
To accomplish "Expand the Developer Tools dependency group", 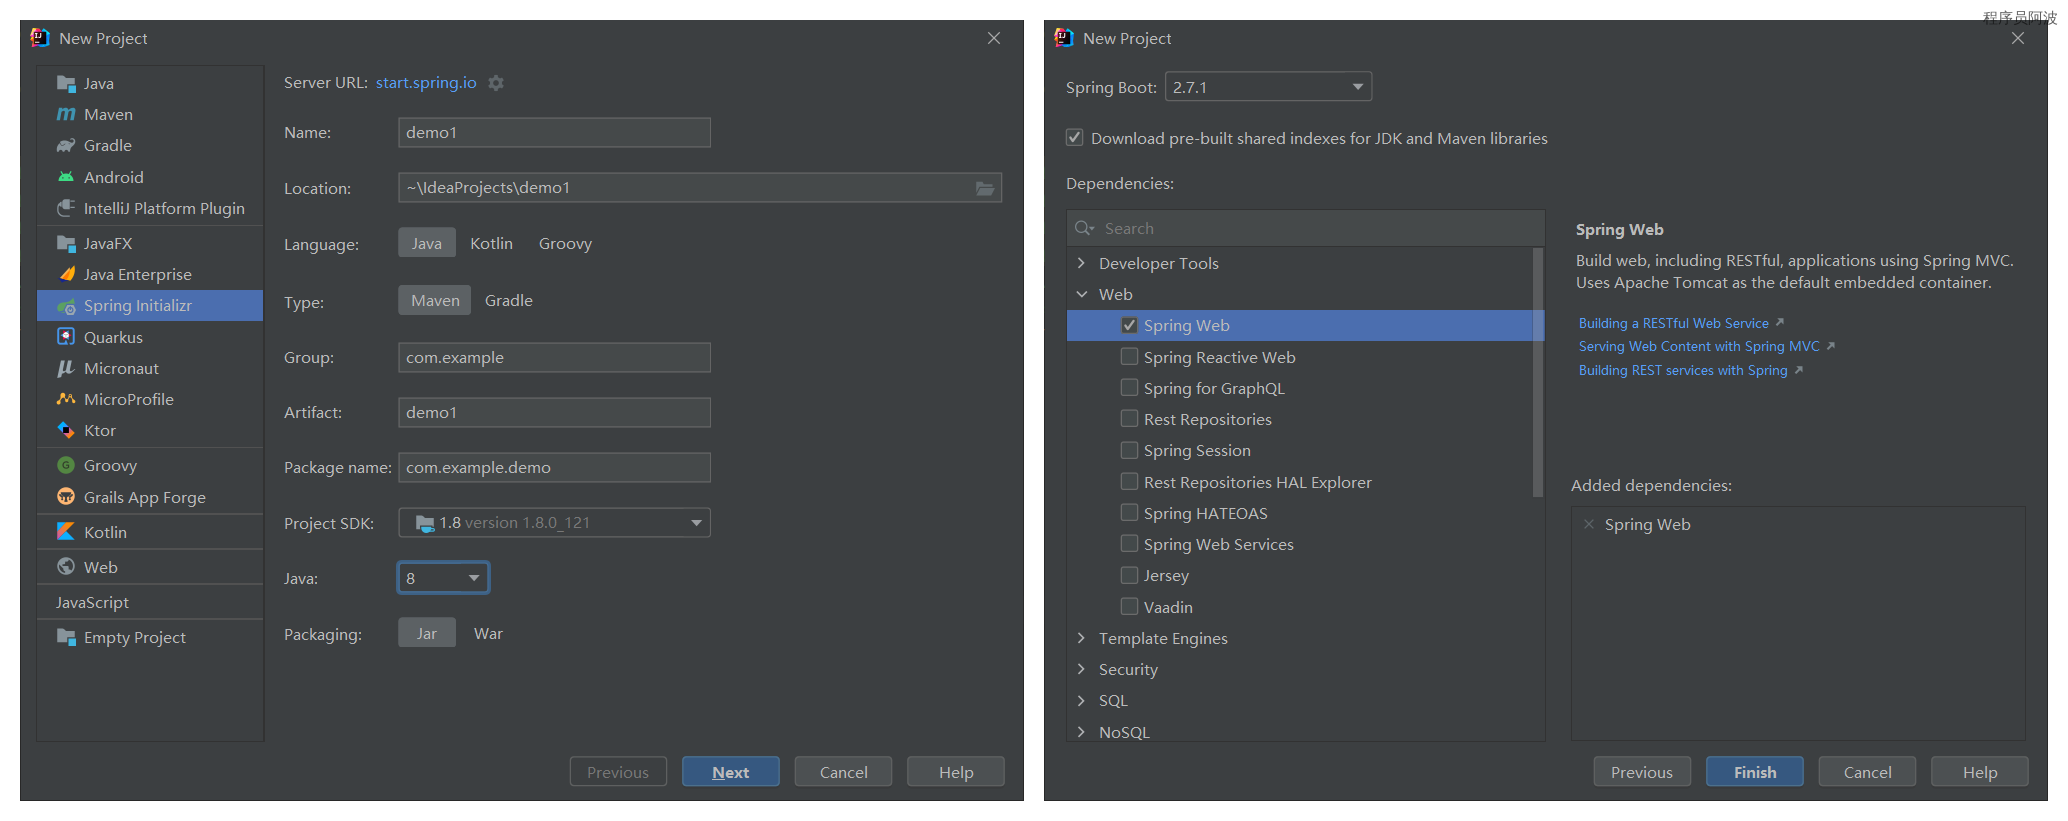I will [1081, 263].
